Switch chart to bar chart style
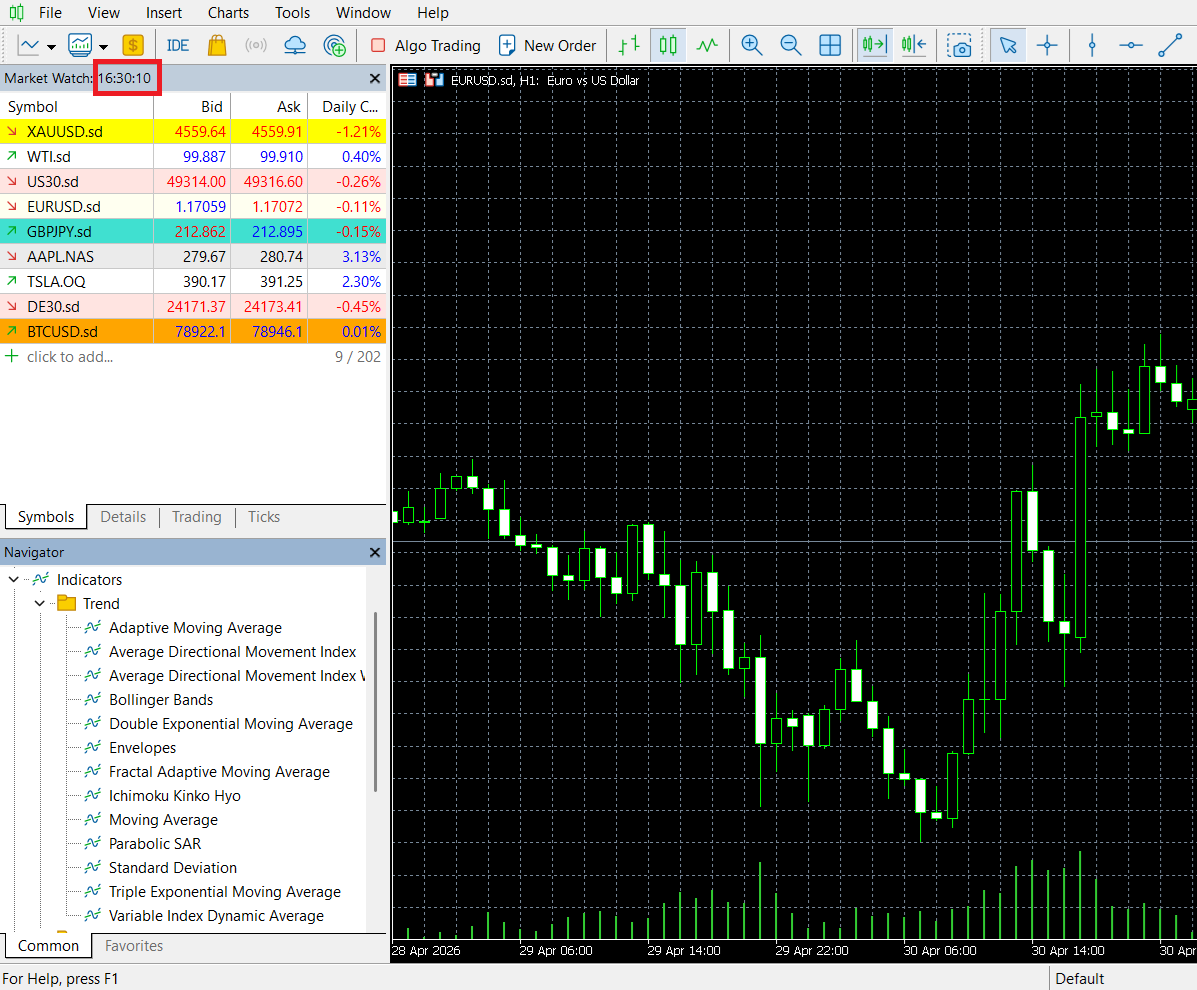This screenshot has height=990, width=1197. tap(628, 46)
